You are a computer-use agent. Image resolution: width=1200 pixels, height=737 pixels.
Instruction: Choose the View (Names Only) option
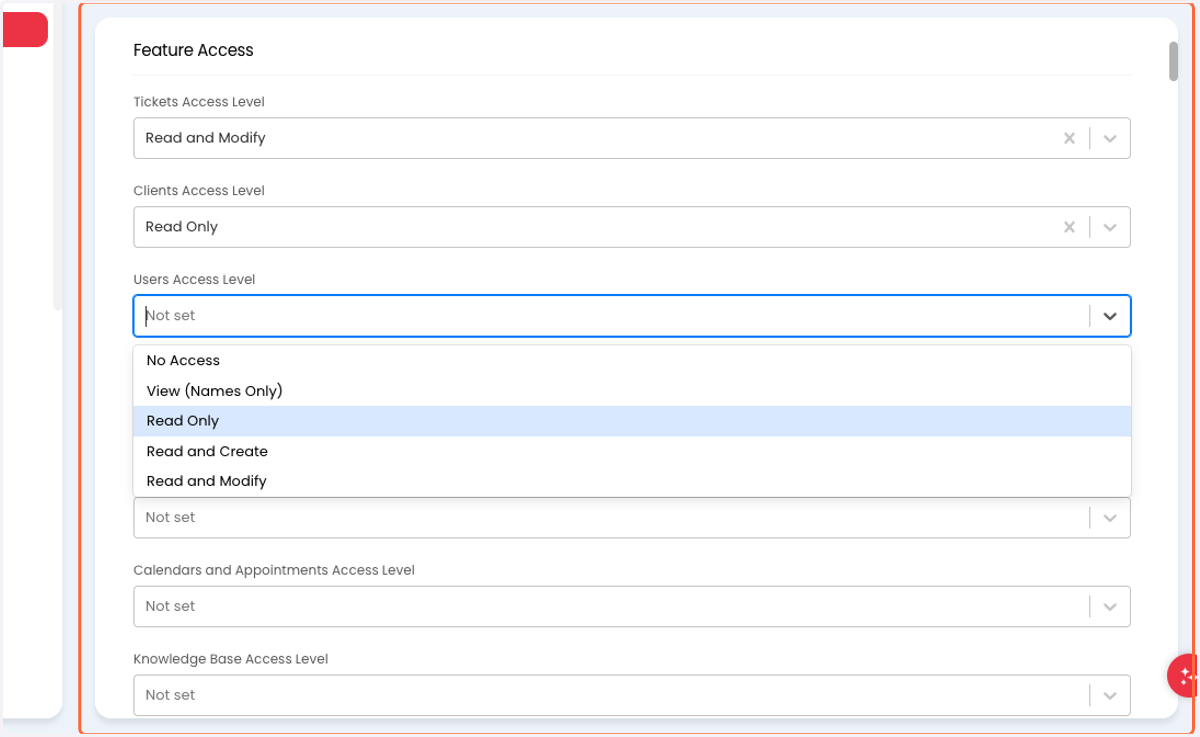tap(632, 391)
